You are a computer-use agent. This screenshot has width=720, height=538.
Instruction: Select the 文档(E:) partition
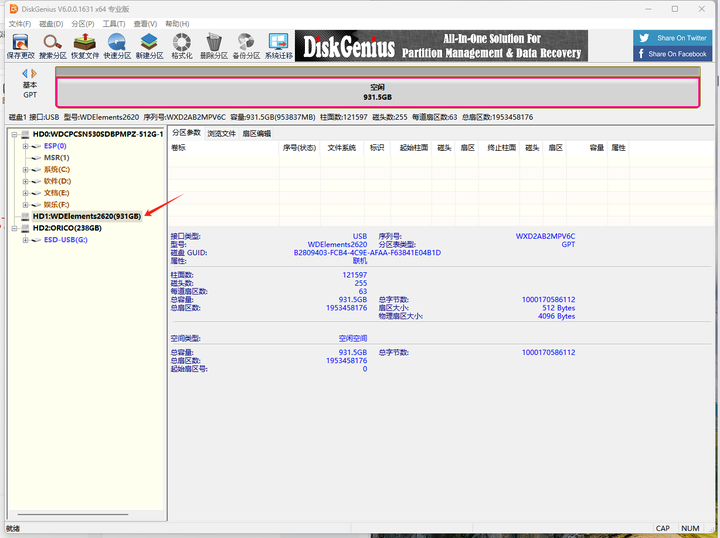[56, 193]
